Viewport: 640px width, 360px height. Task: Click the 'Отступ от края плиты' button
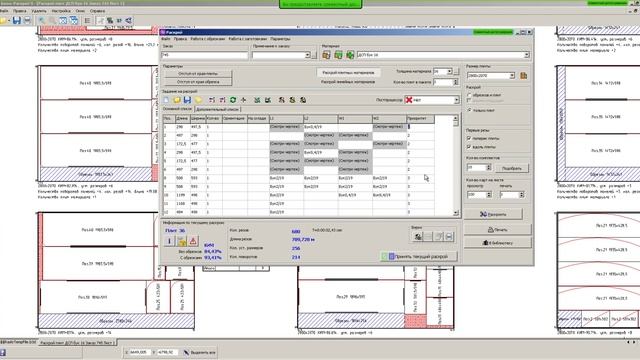pyautogui.click(x=198, y=73)
